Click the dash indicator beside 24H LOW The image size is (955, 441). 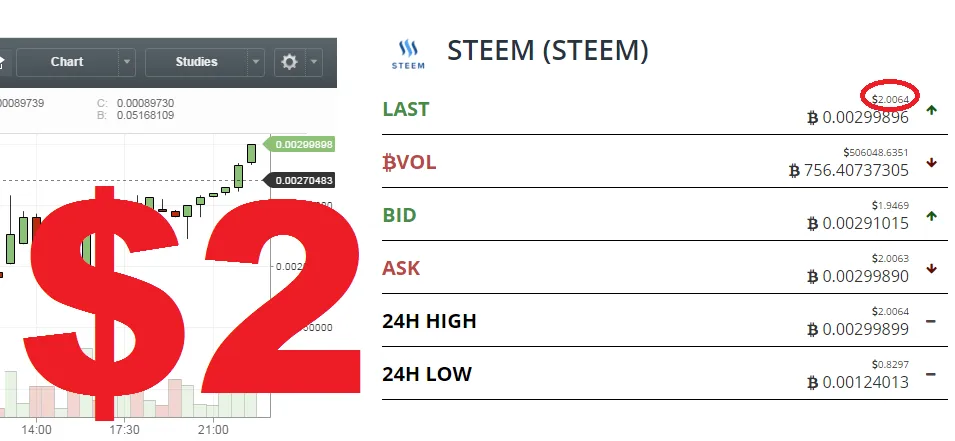point(931,374)
